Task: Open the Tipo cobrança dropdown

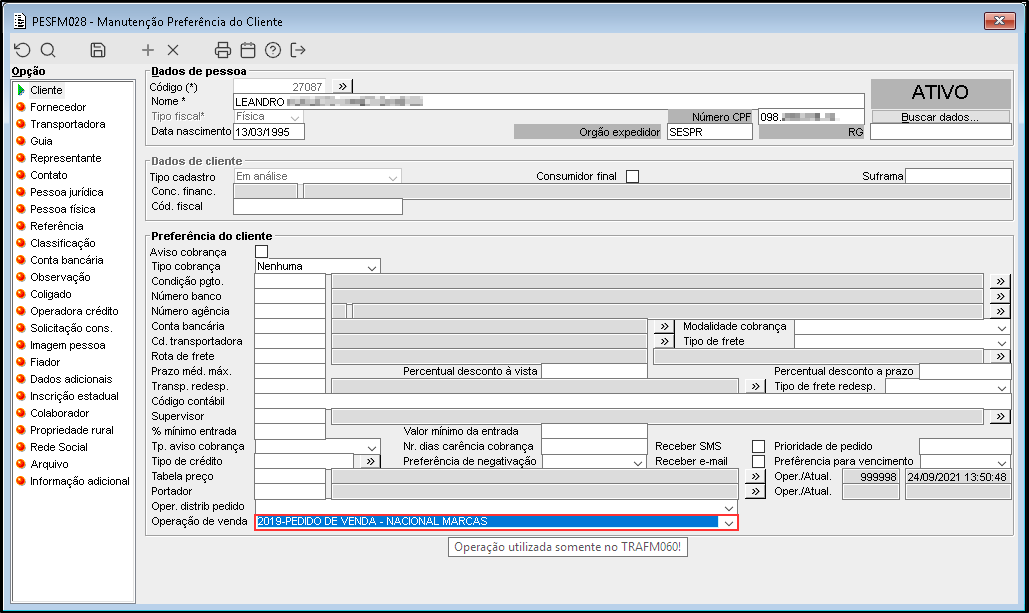Action: point(371,266)
